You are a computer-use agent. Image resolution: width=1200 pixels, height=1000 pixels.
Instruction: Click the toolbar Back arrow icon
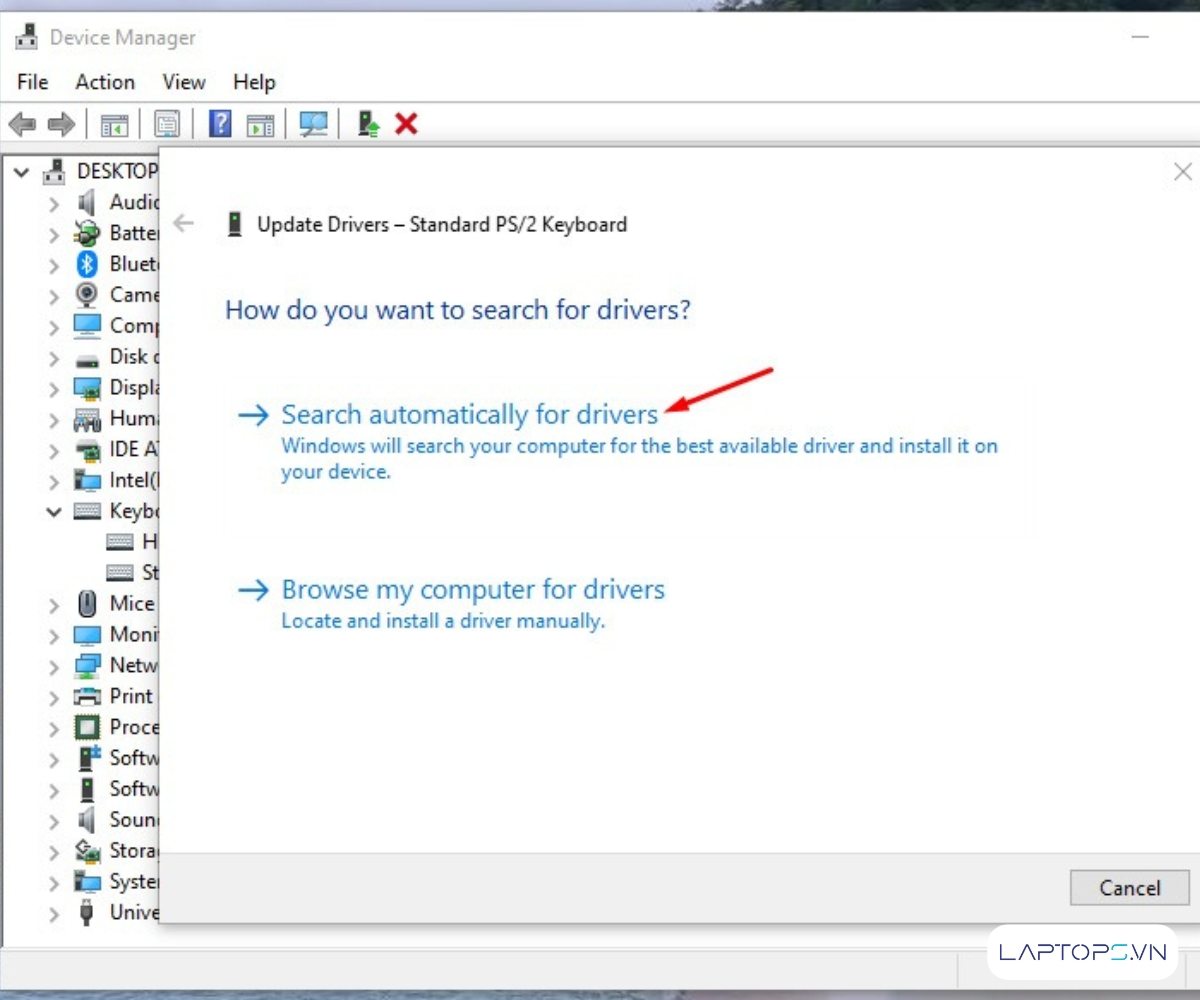click(22, 124)
